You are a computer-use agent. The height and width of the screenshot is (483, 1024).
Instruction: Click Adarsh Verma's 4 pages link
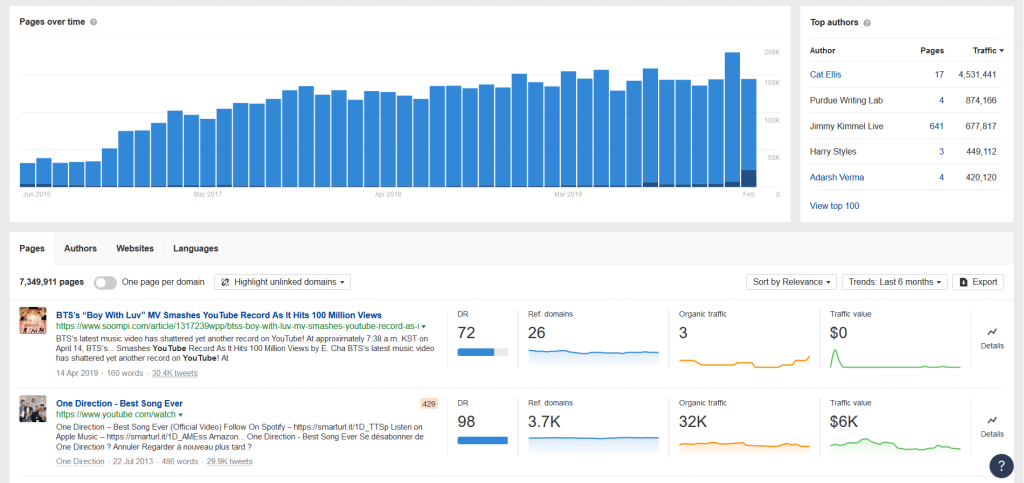click(x=941, y=178)
